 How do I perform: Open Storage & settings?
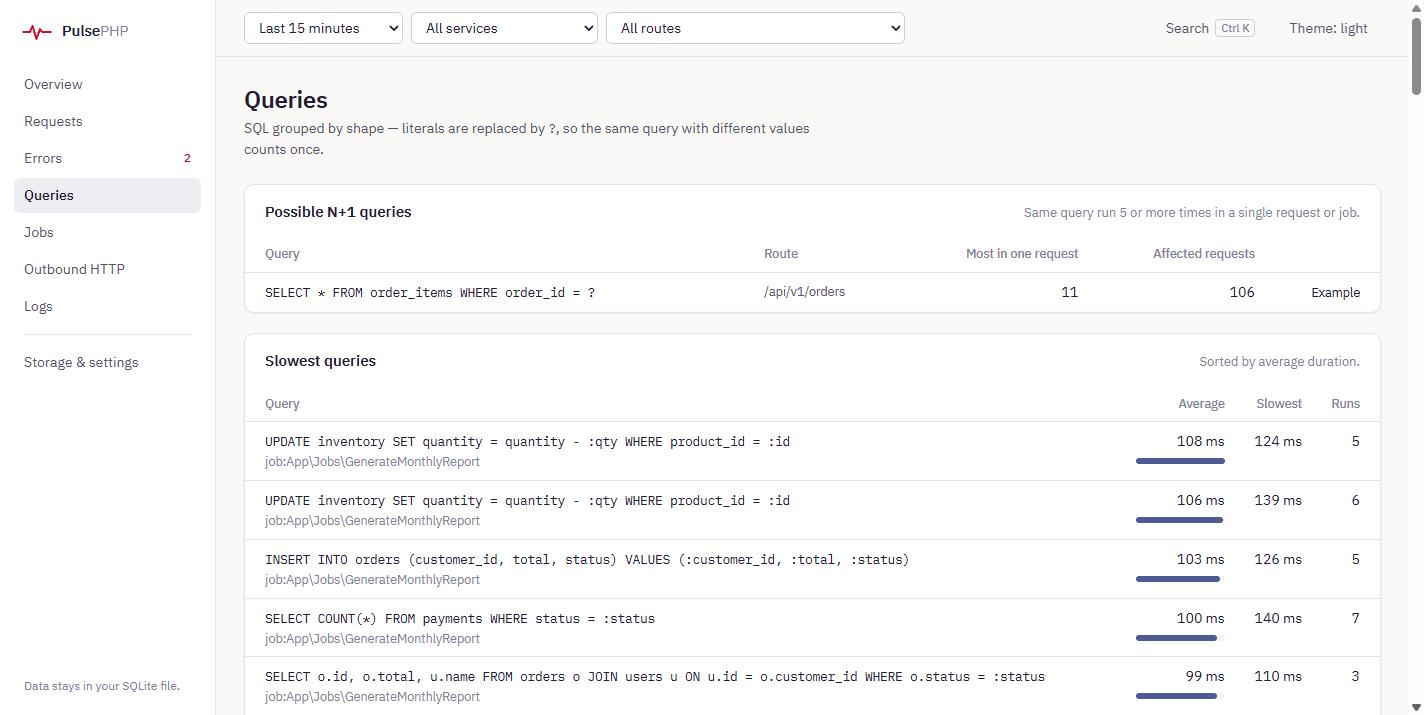[107, 362]
